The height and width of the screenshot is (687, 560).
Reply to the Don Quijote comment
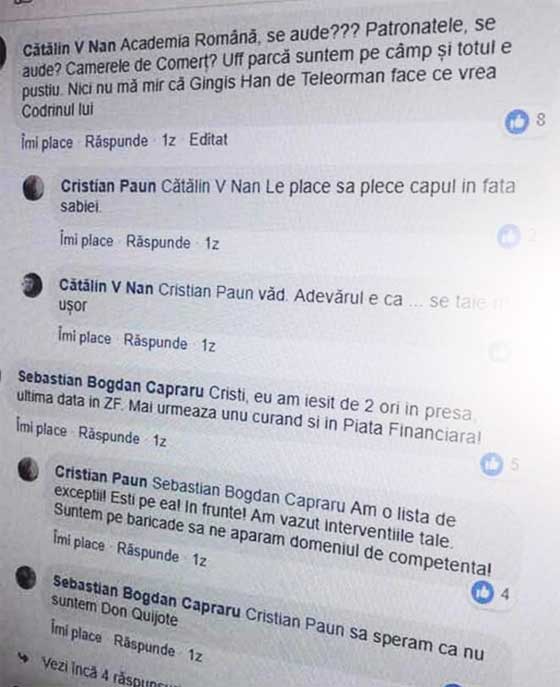click(144, 646)
